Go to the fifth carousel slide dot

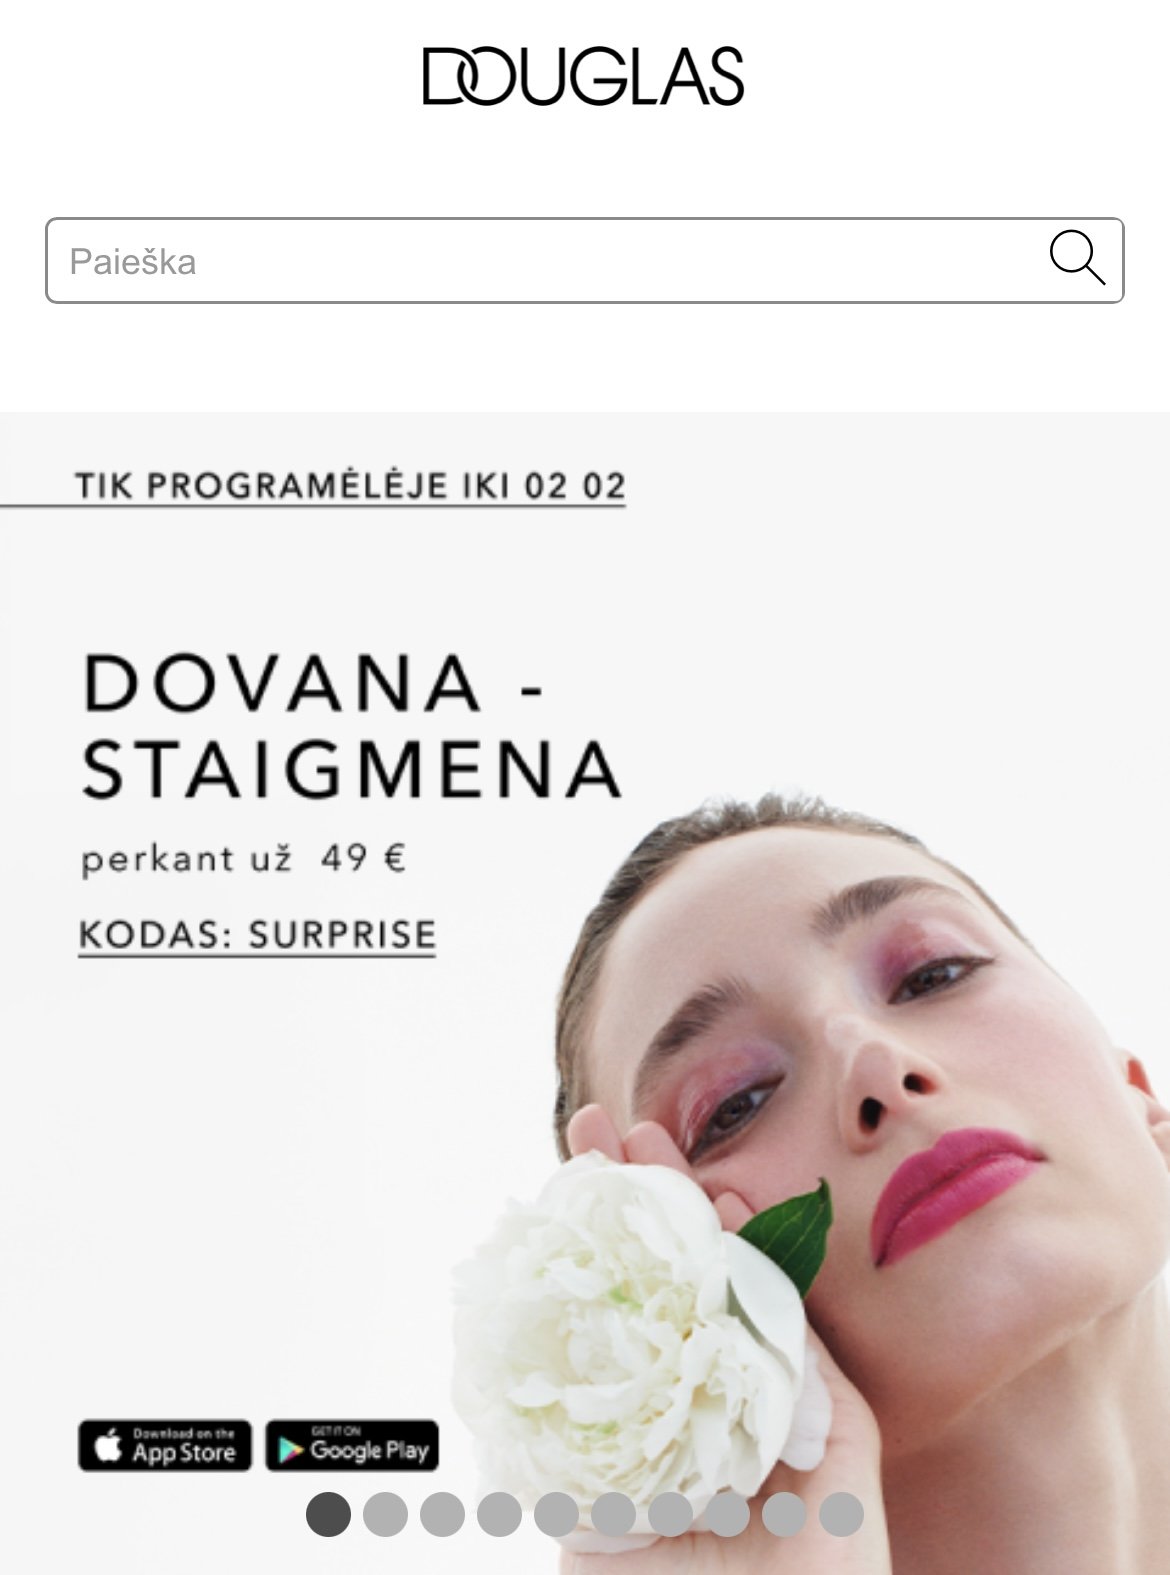point(556,1514)
